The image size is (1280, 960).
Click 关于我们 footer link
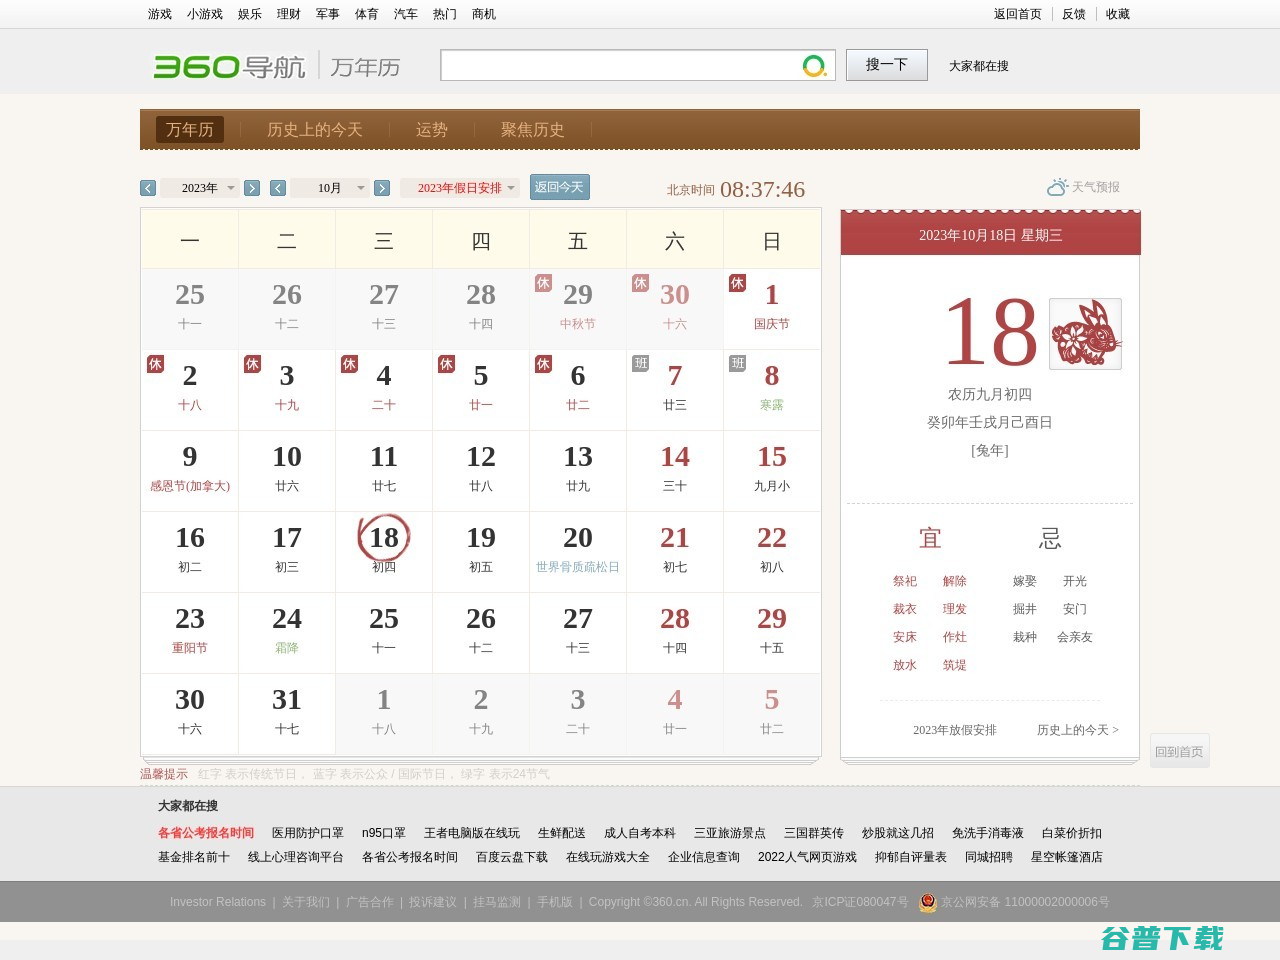click(x=306, y=902)
